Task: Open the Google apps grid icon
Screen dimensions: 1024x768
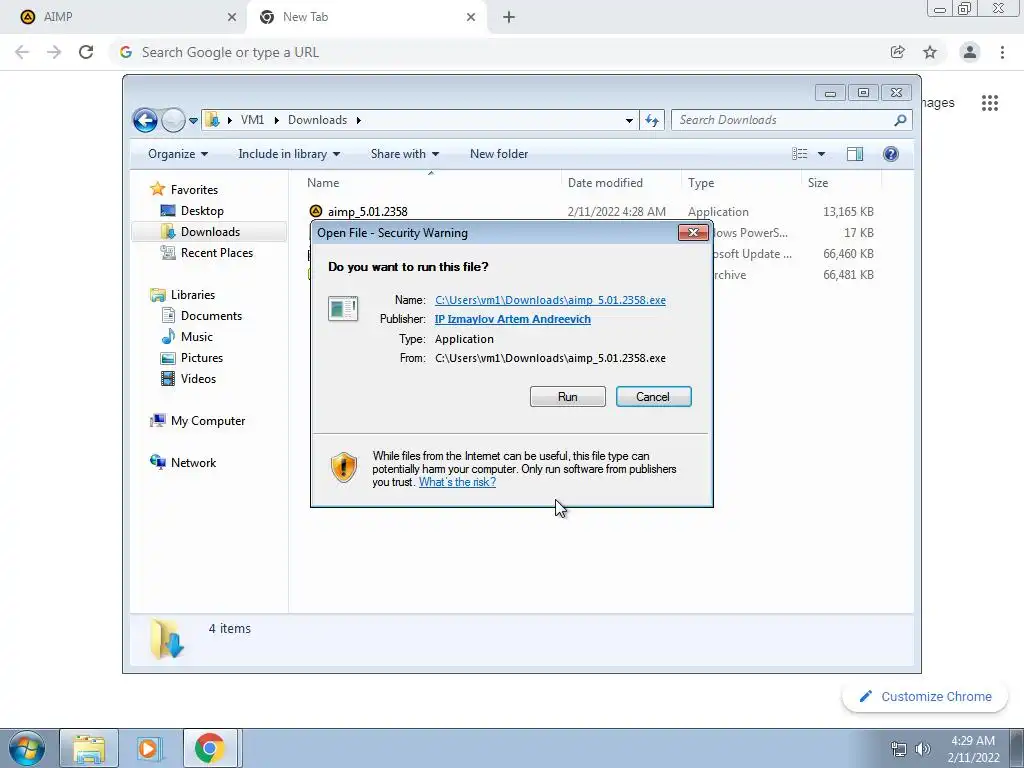Action: (x=990, y=103)
